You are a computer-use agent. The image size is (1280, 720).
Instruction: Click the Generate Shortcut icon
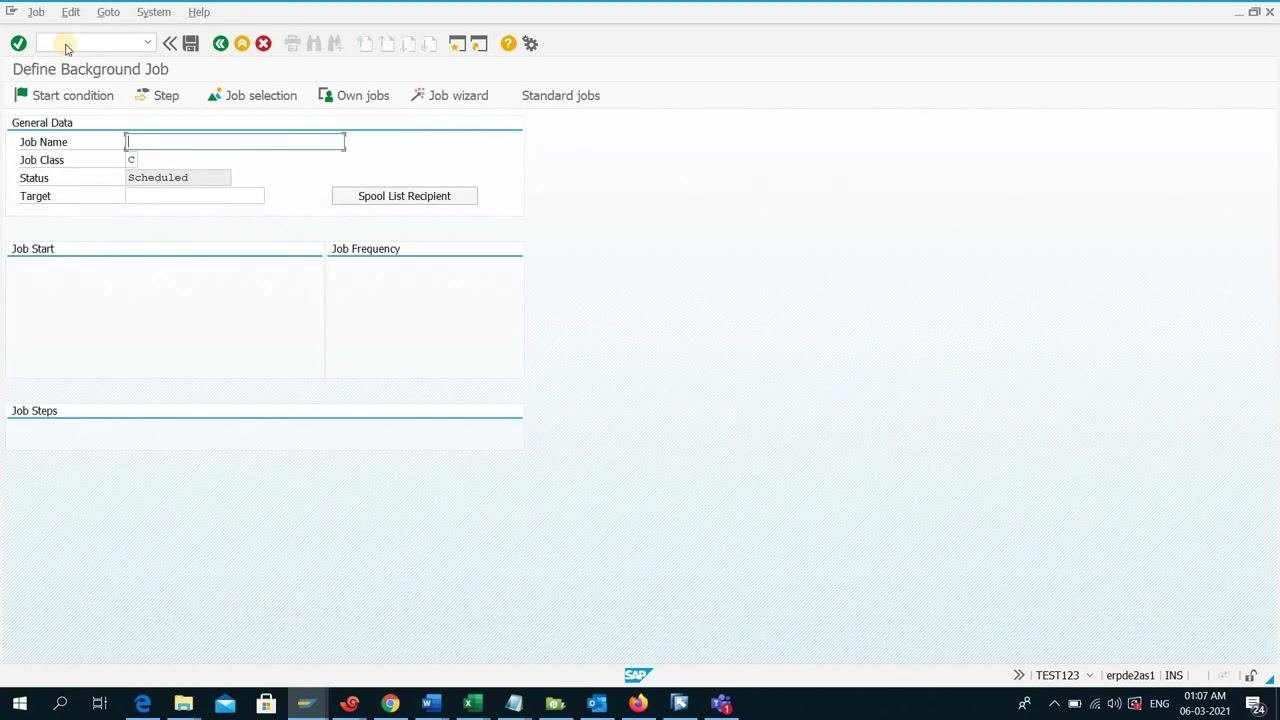coord(479,43)
